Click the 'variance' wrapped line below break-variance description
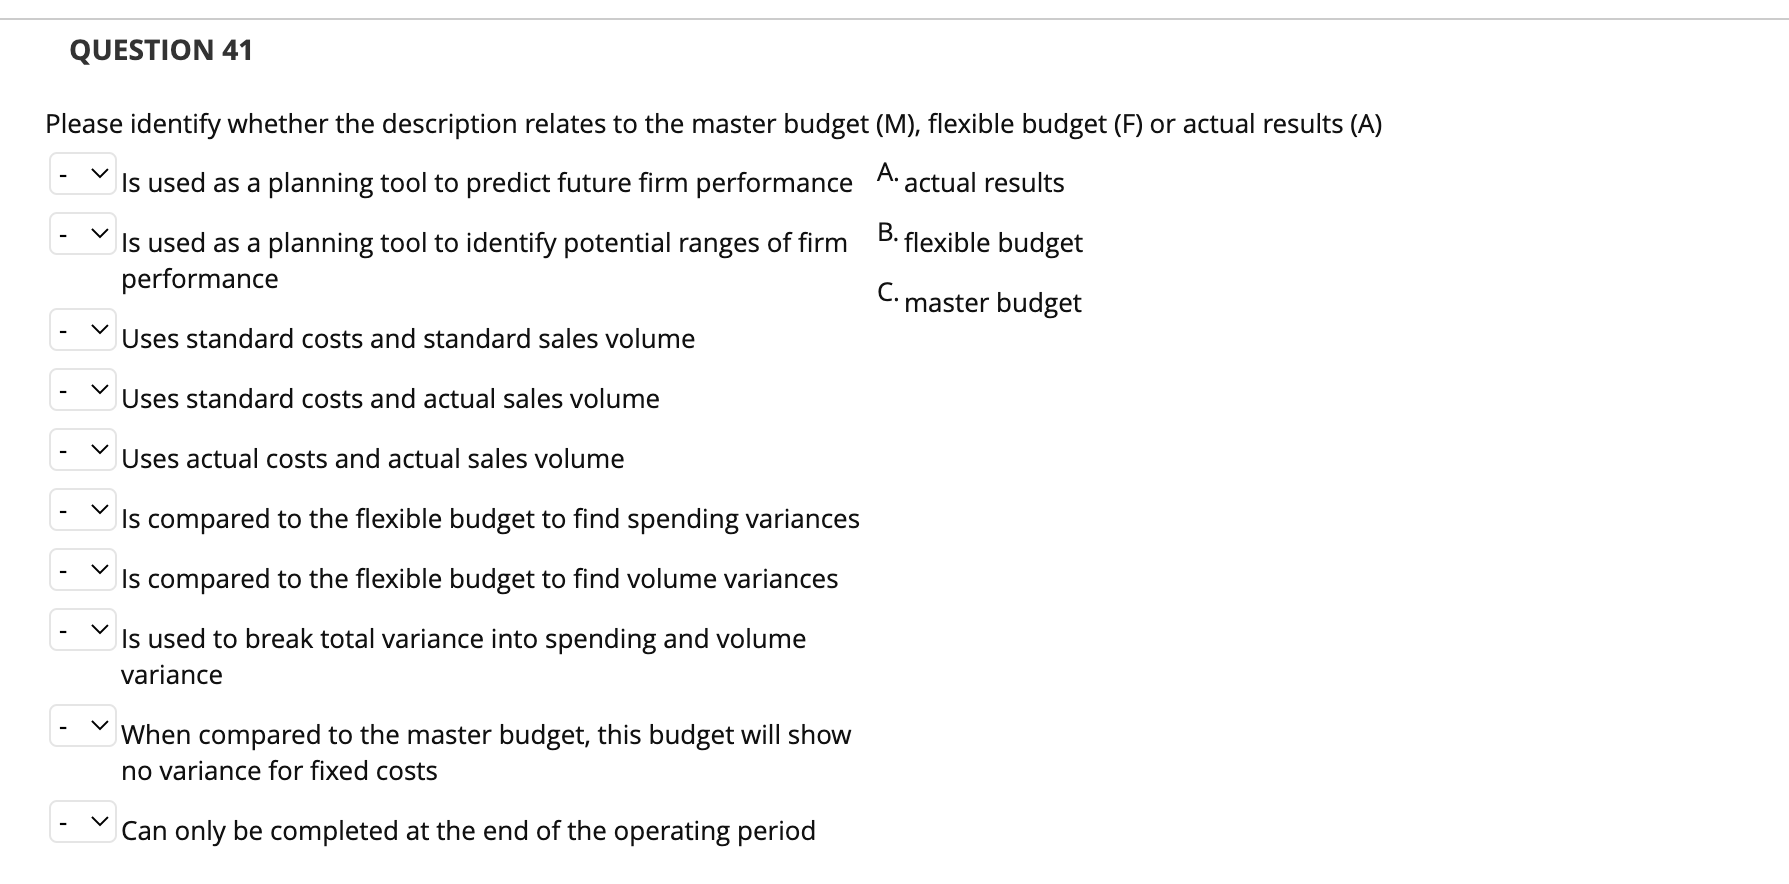 (x=173, y=675)
